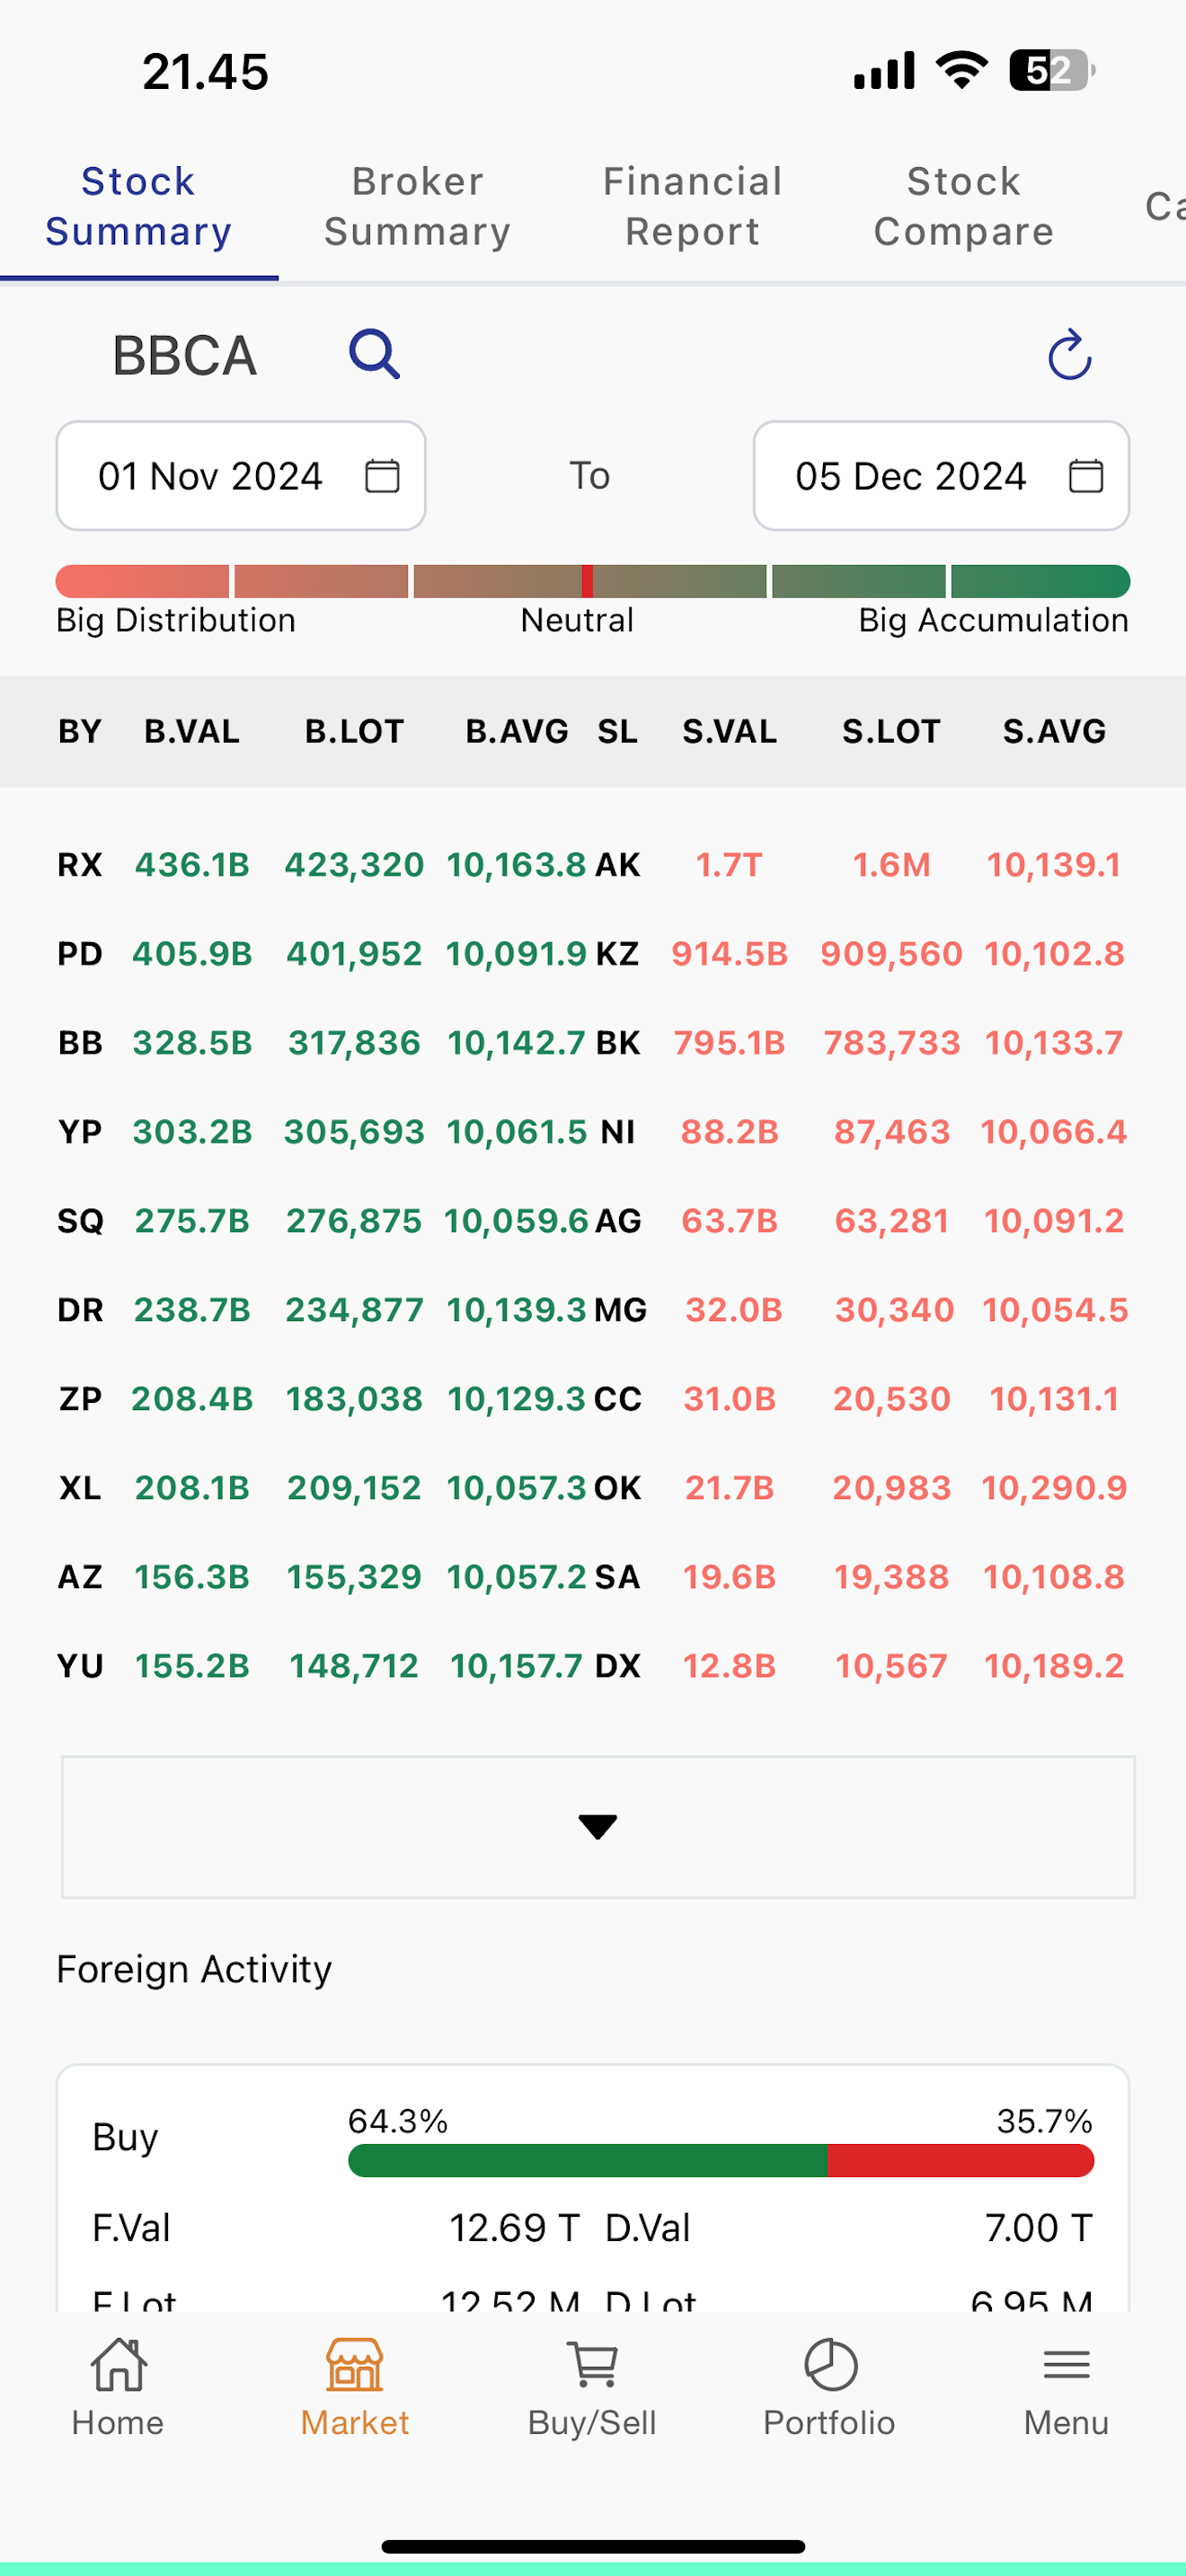
Task: Tap the accumulation distribution indicator bar
Action: 593,581
